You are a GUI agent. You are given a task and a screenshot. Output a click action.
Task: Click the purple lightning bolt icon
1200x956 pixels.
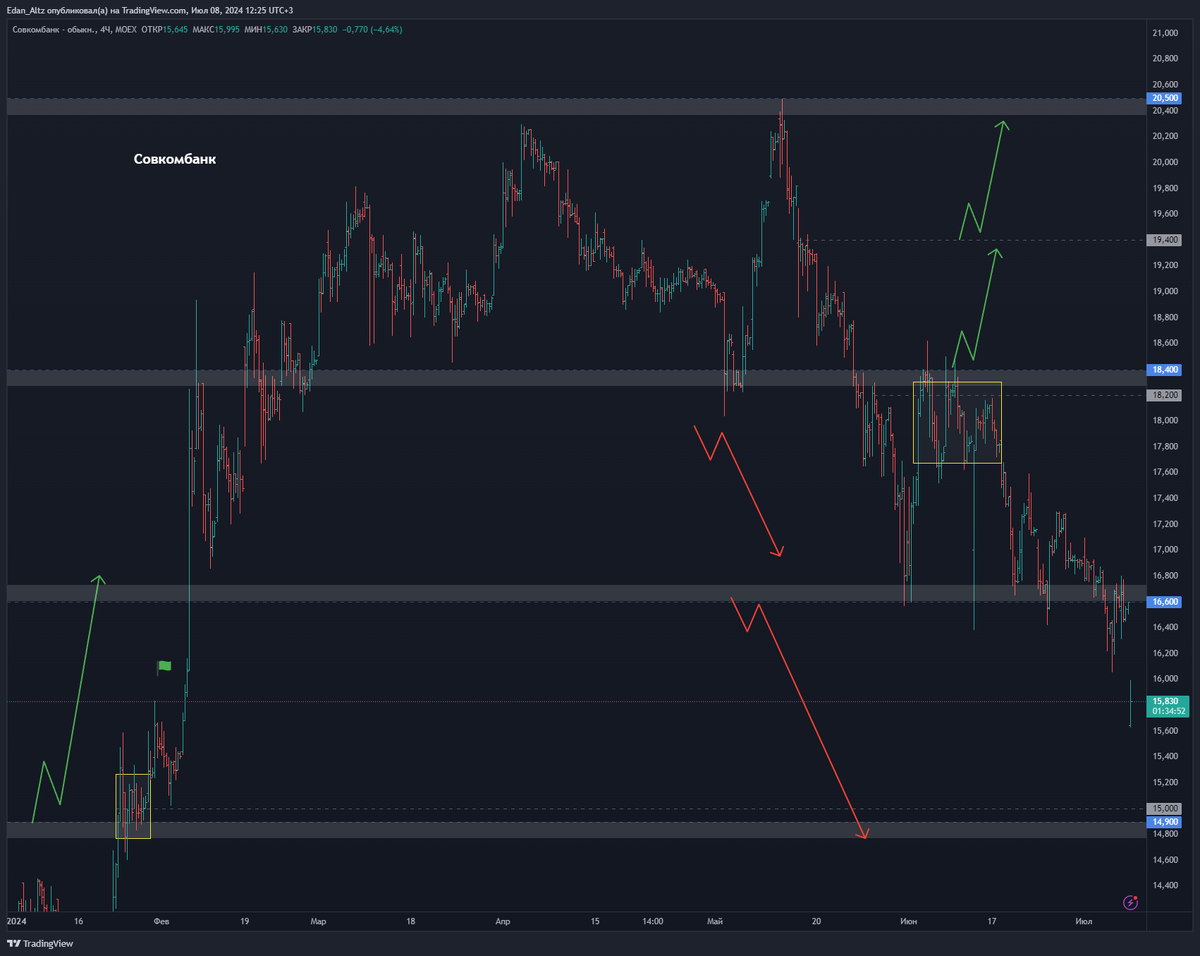[x=1130, y=902]
